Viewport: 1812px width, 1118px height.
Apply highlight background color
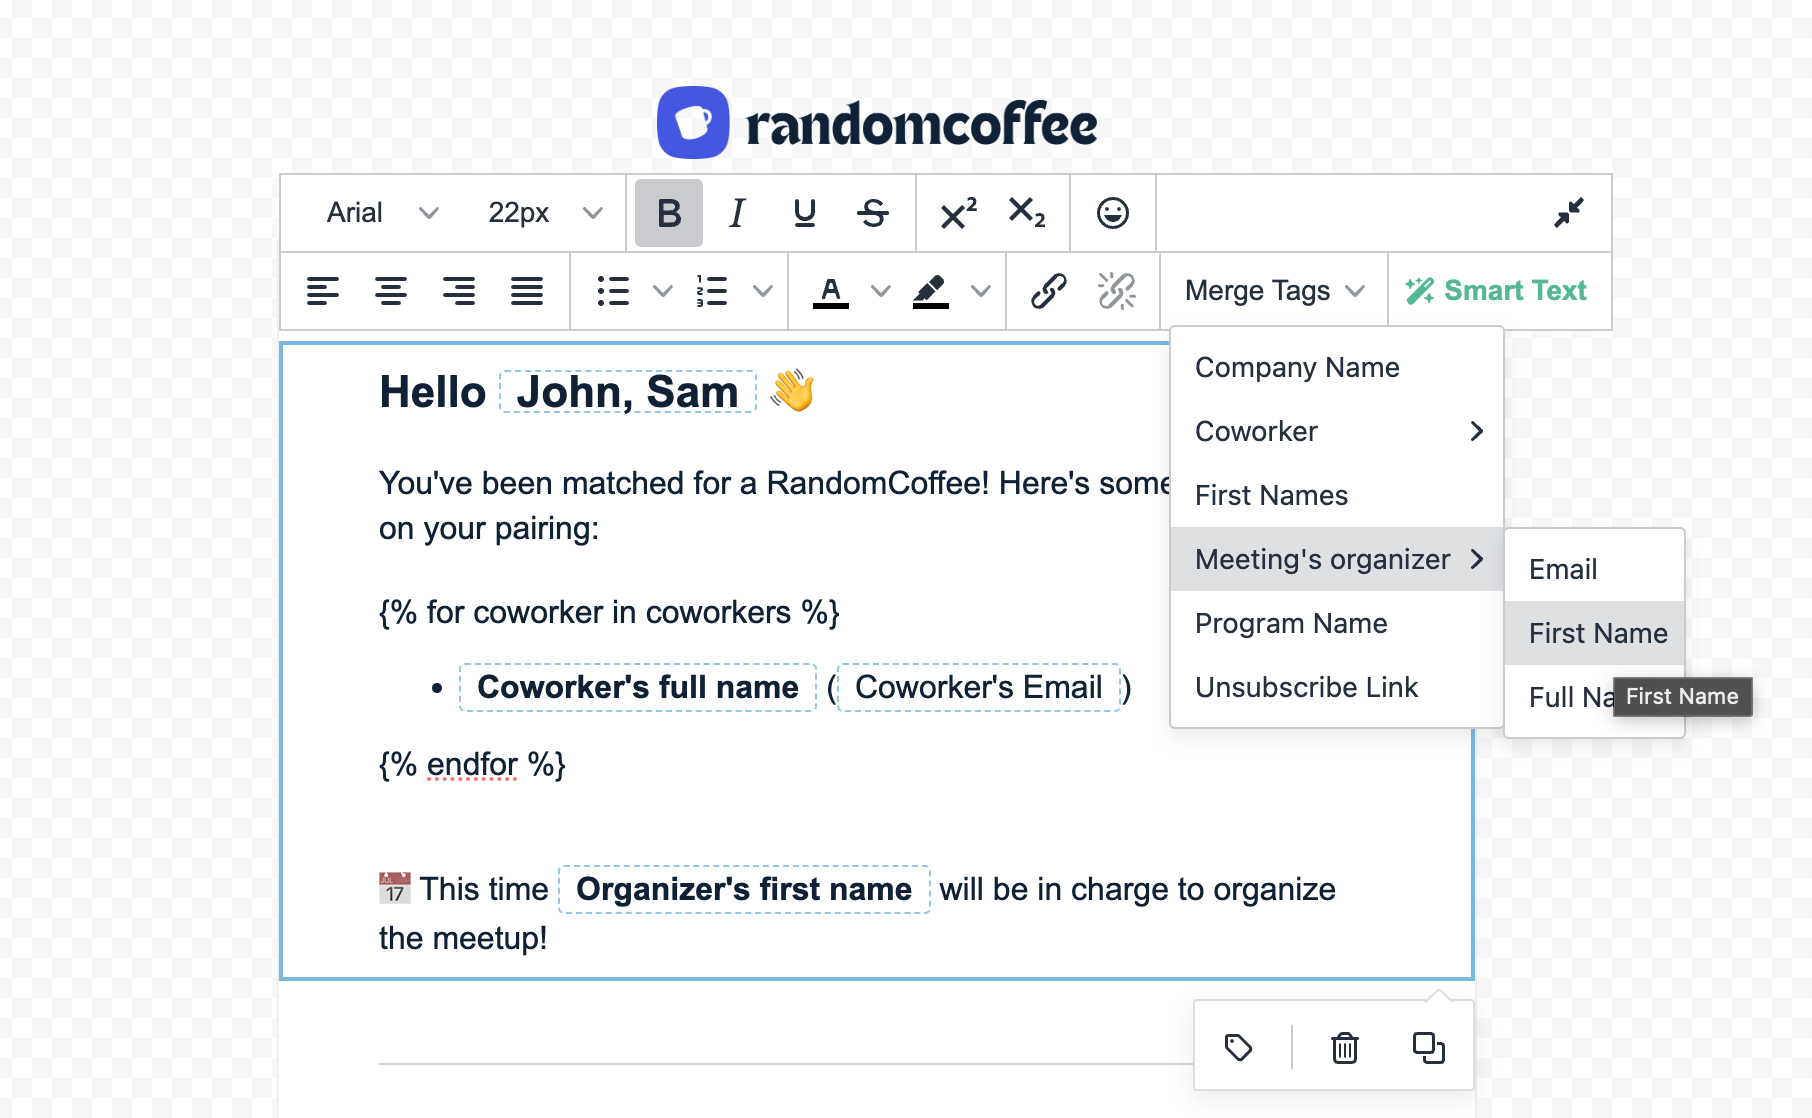tap(931, 291)
